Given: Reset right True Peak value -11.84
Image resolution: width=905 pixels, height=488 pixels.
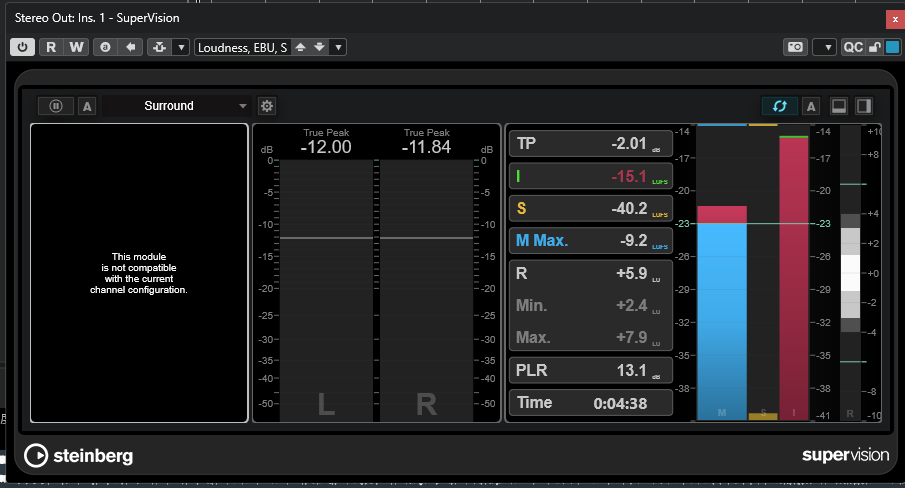Looking at the screenshot, I should click(x=427, y=147).
